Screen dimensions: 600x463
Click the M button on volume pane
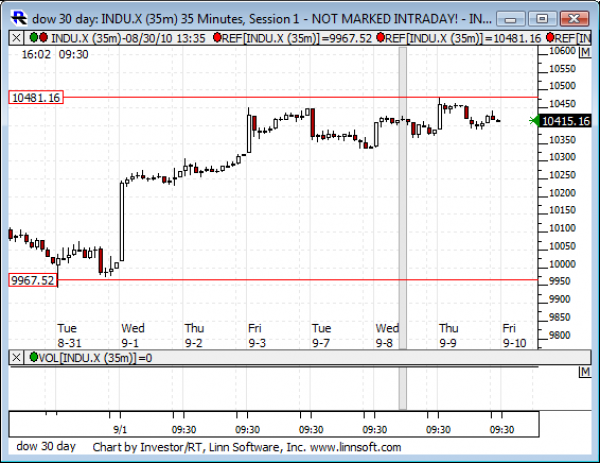tap(585, 372)
